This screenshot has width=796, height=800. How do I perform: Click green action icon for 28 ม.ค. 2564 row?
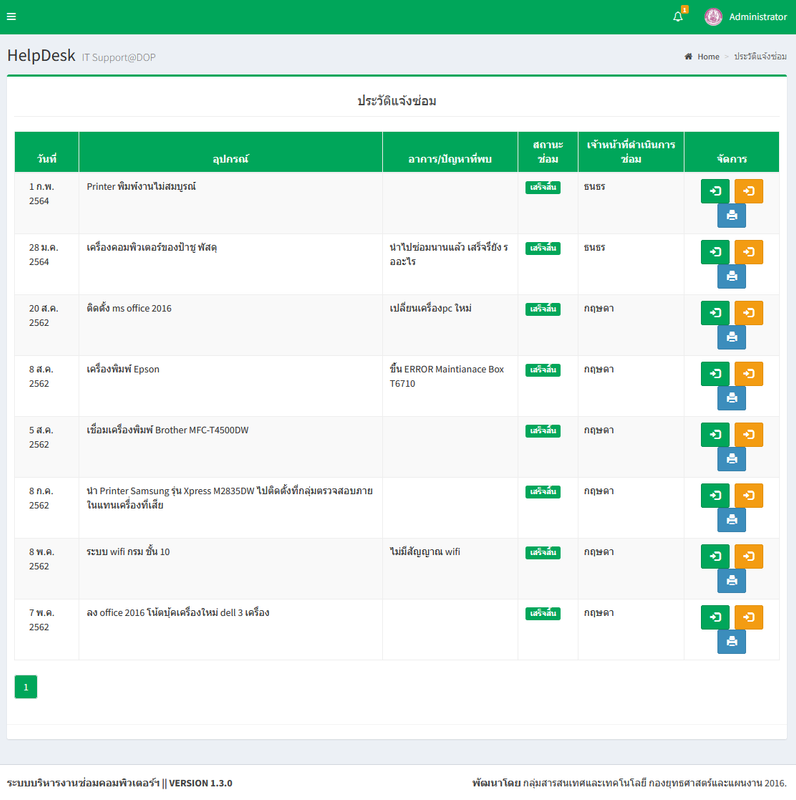click(x=715, y=252)
